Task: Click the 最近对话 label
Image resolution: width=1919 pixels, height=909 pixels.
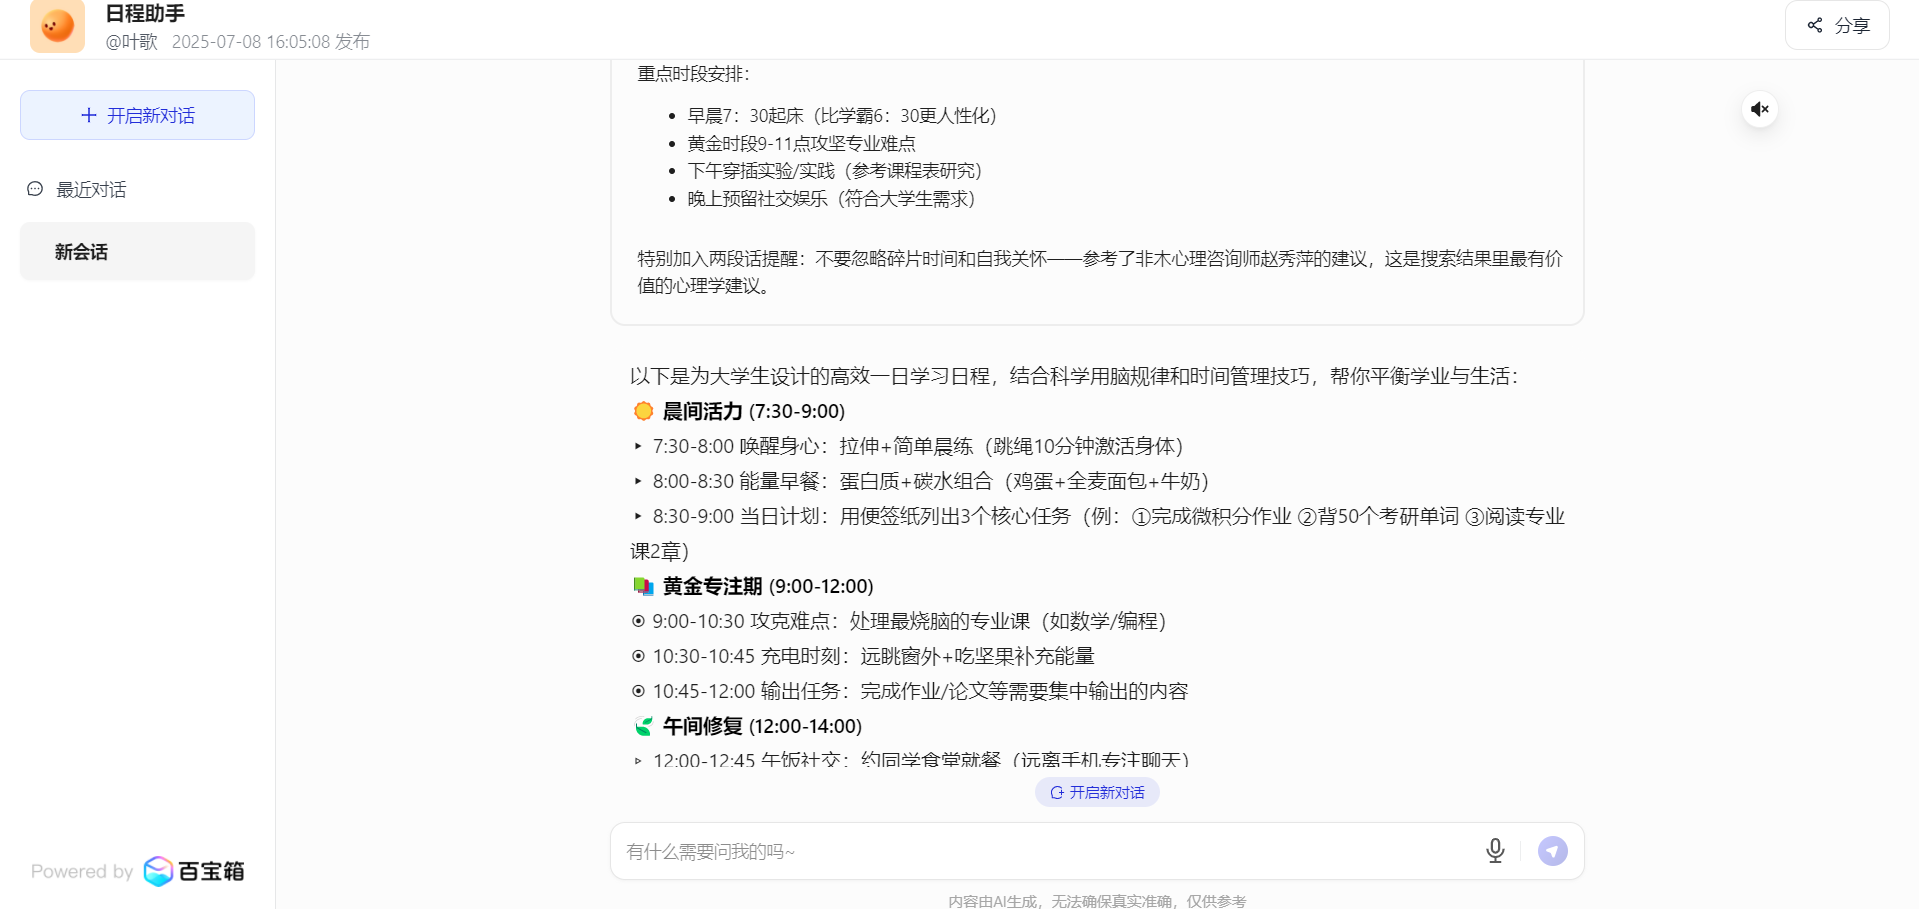Action: [91, 190]
